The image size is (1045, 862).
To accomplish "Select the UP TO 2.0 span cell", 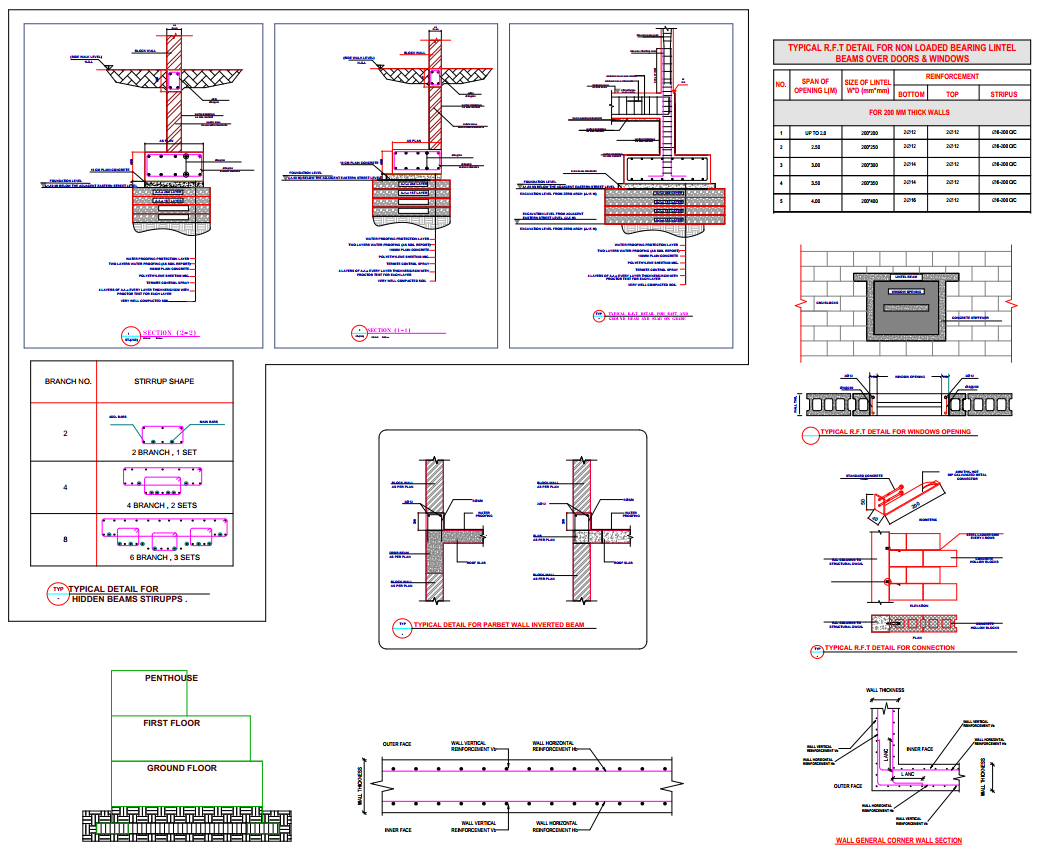I will point(815,133).
